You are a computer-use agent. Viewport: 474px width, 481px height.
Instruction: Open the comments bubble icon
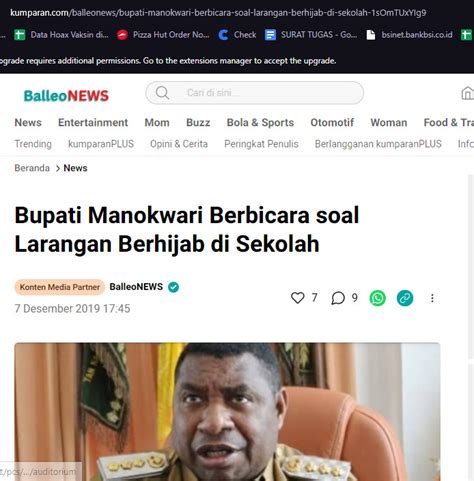338,298
